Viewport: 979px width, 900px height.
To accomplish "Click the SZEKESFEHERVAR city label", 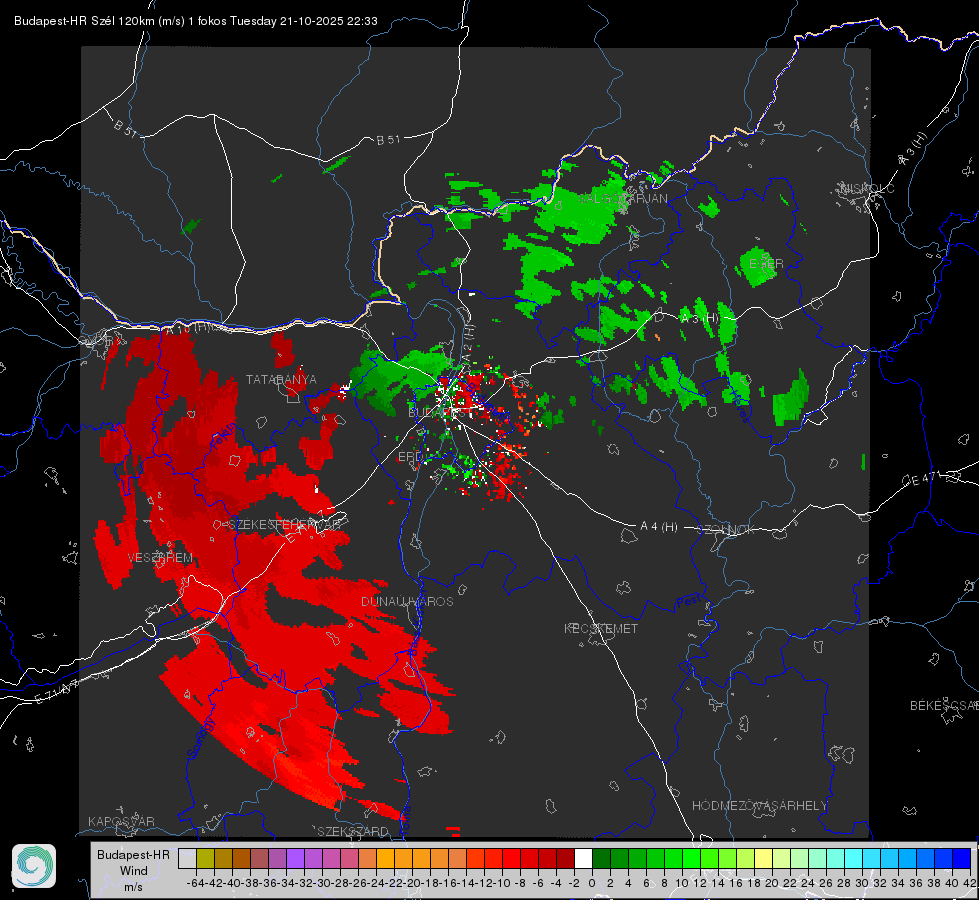I will pyautogui.click(x=285, y=525).
